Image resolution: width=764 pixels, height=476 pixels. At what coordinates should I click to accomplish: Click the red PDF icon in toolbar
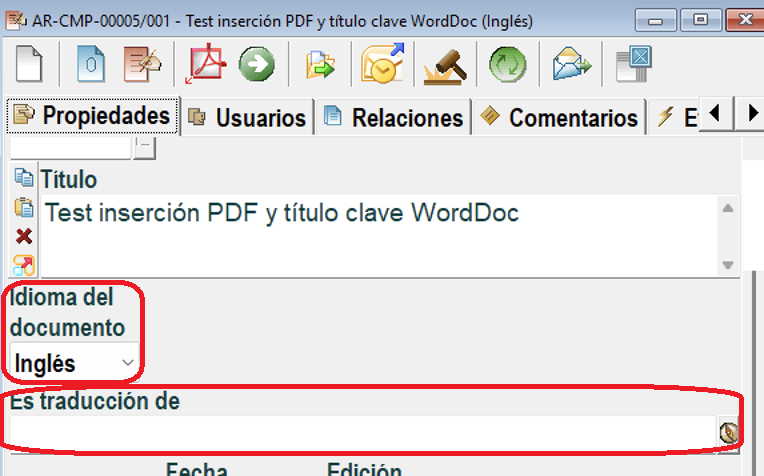pyautogui.click(x=206, y=65)
